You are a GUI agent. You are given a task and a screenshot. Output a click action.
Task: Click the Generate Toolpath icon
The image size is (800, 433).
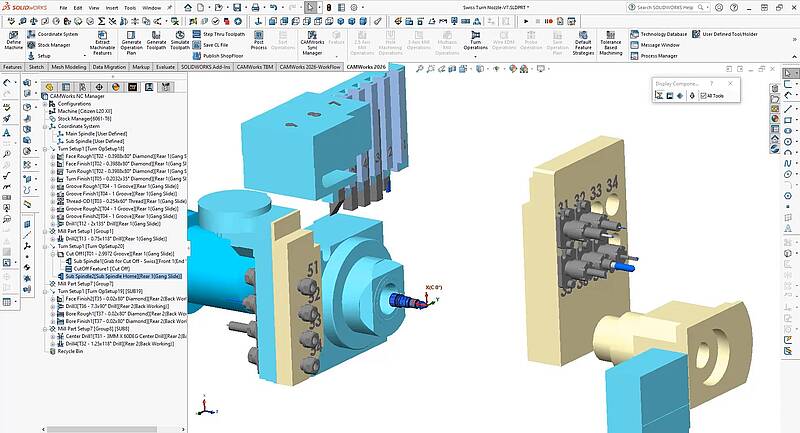[x=157, y=38]
